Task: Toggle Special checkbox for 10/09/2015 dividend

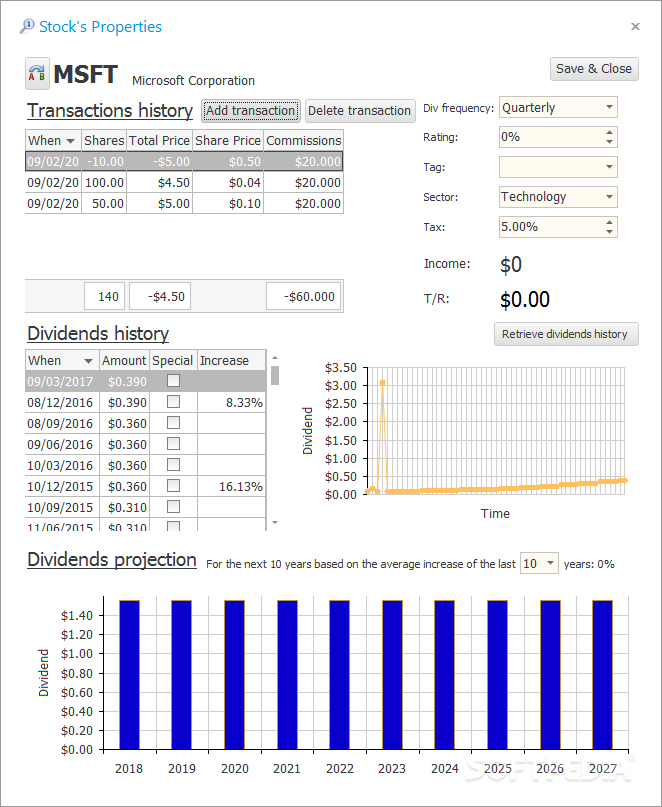Action: [x=173, y=506]
